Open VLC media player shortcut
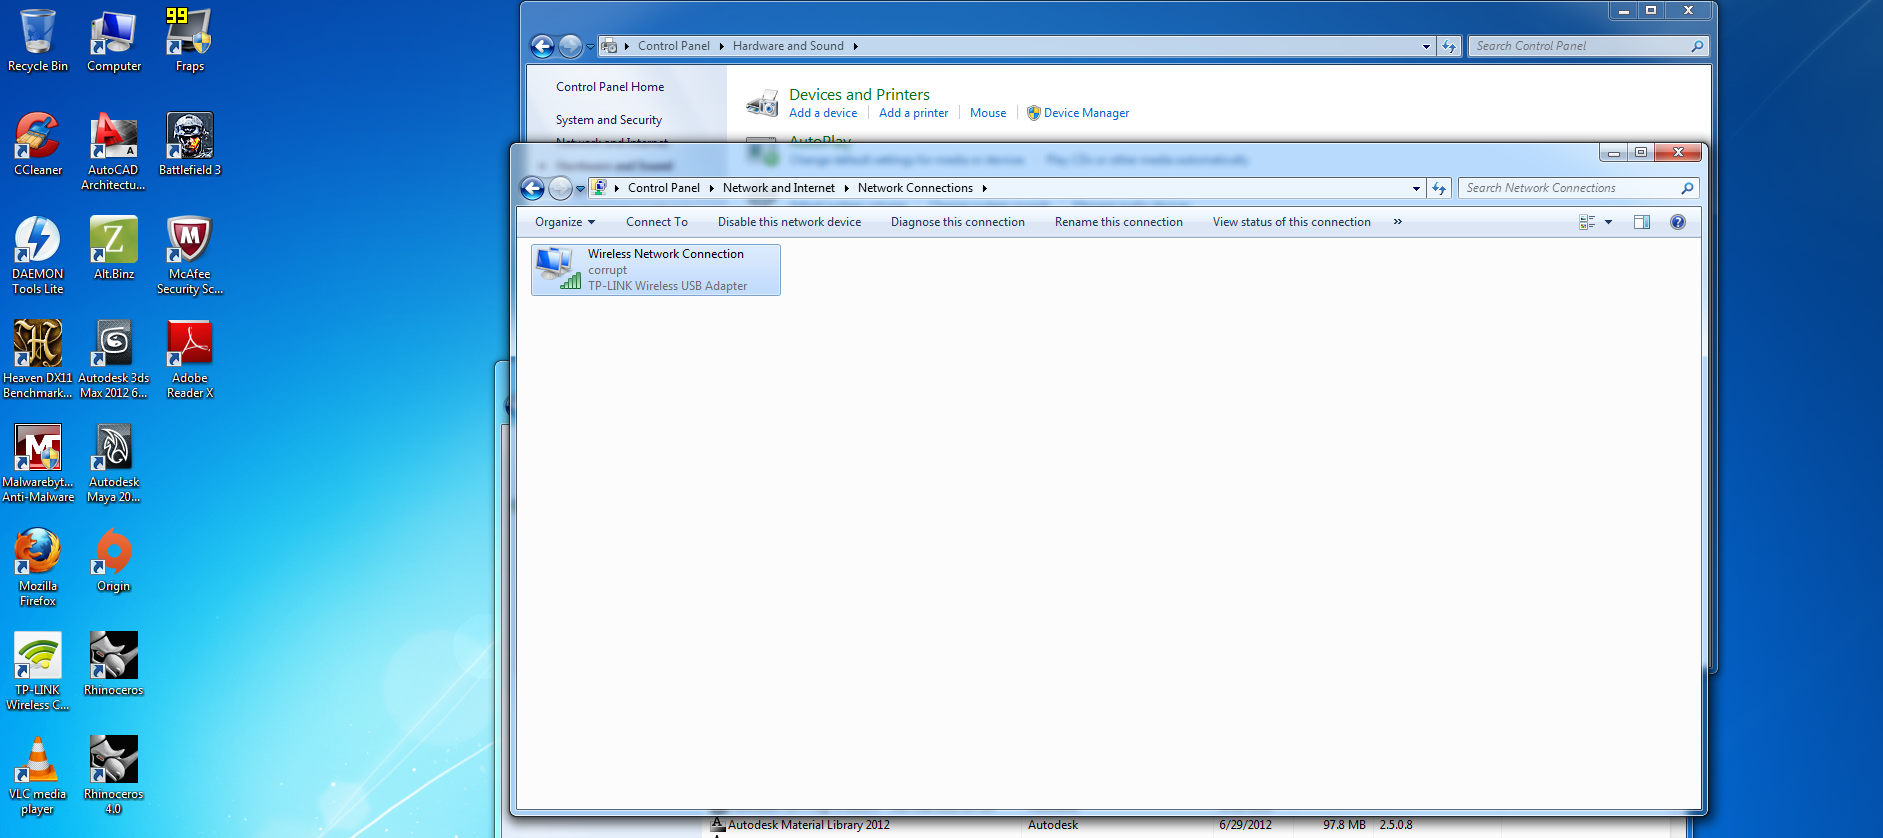Image resolution: width=1883 pixels, height=838 pixels. point(38,776)
